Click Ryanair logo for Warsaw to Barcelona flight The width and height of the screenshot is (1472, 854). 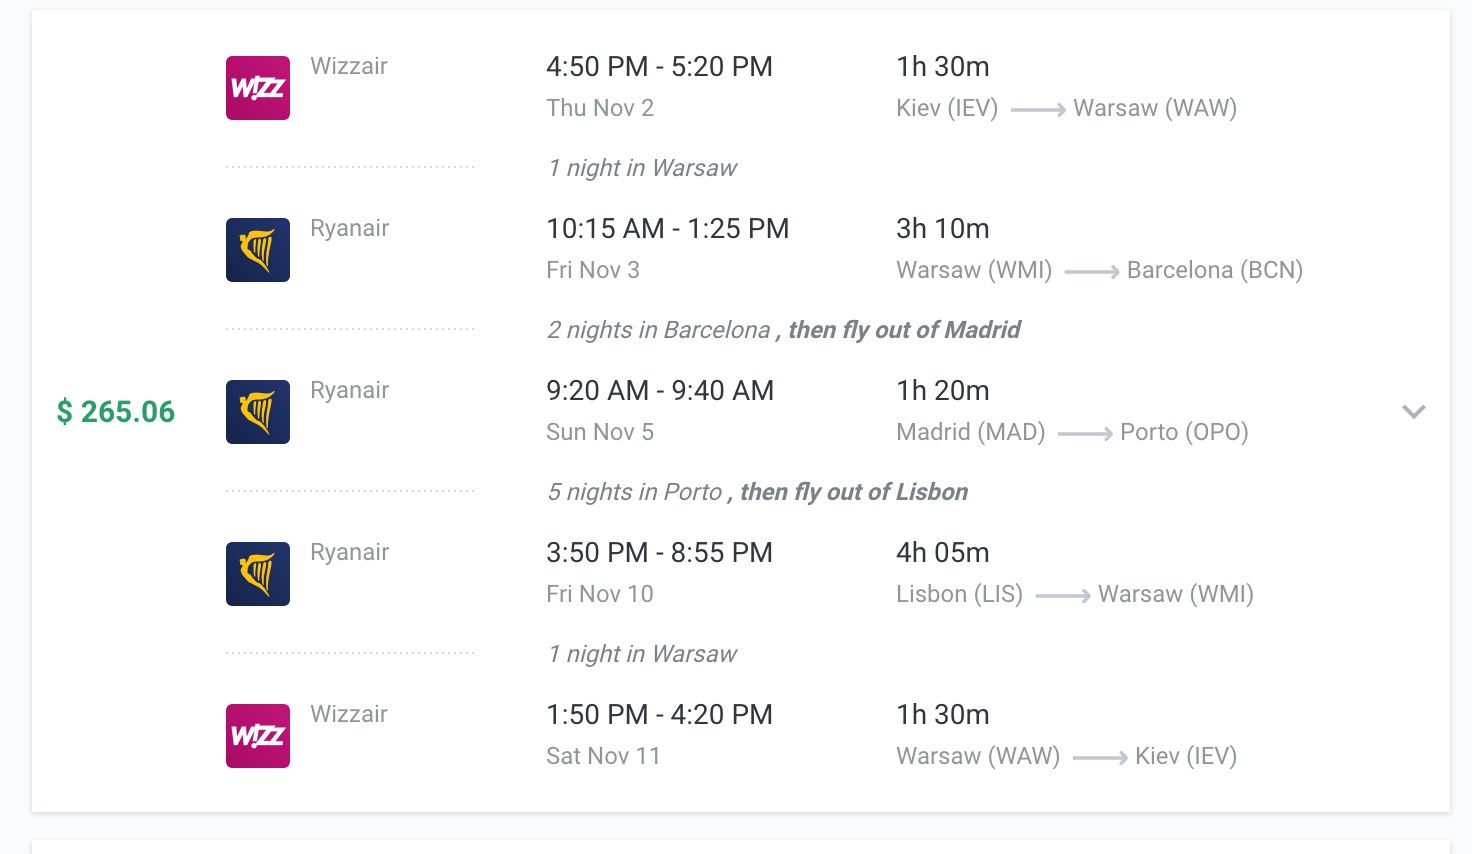tap(258, 250)
